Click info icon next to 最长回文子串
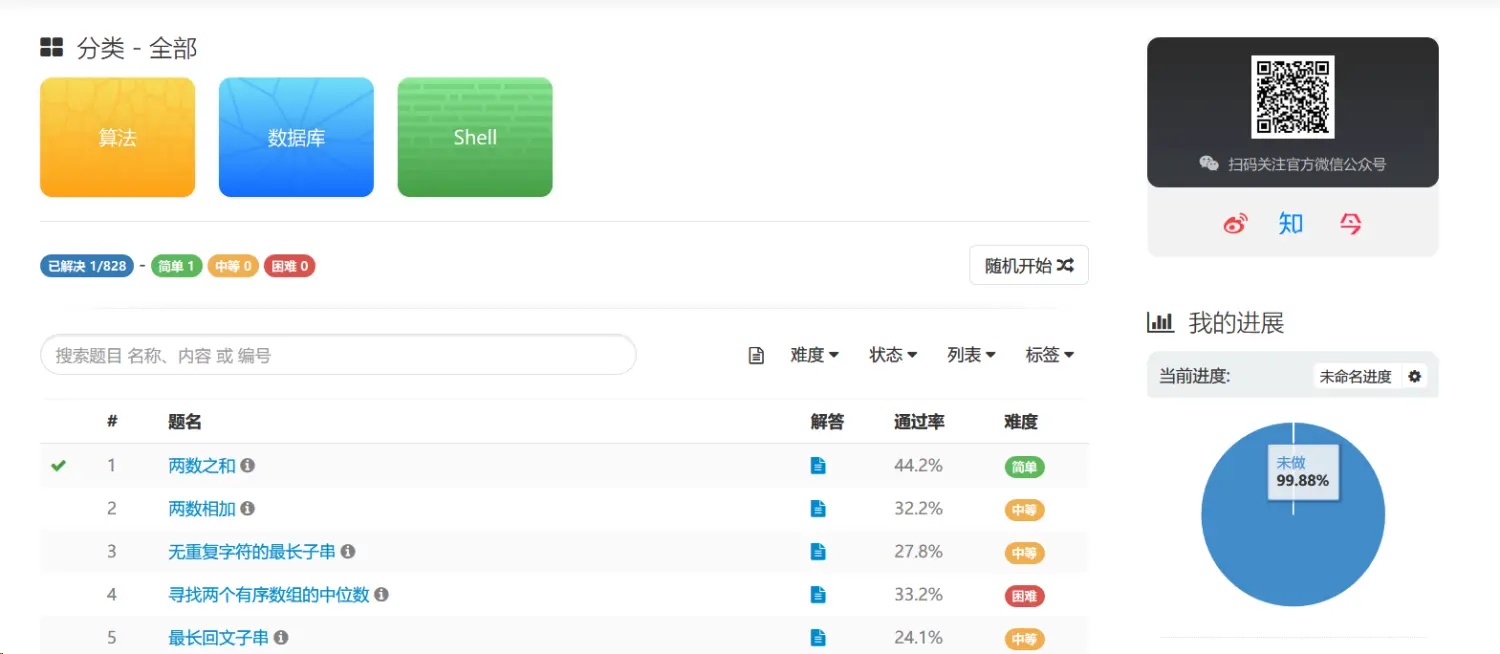This screenshot has width=1500, height=654. tap(281, 637)
